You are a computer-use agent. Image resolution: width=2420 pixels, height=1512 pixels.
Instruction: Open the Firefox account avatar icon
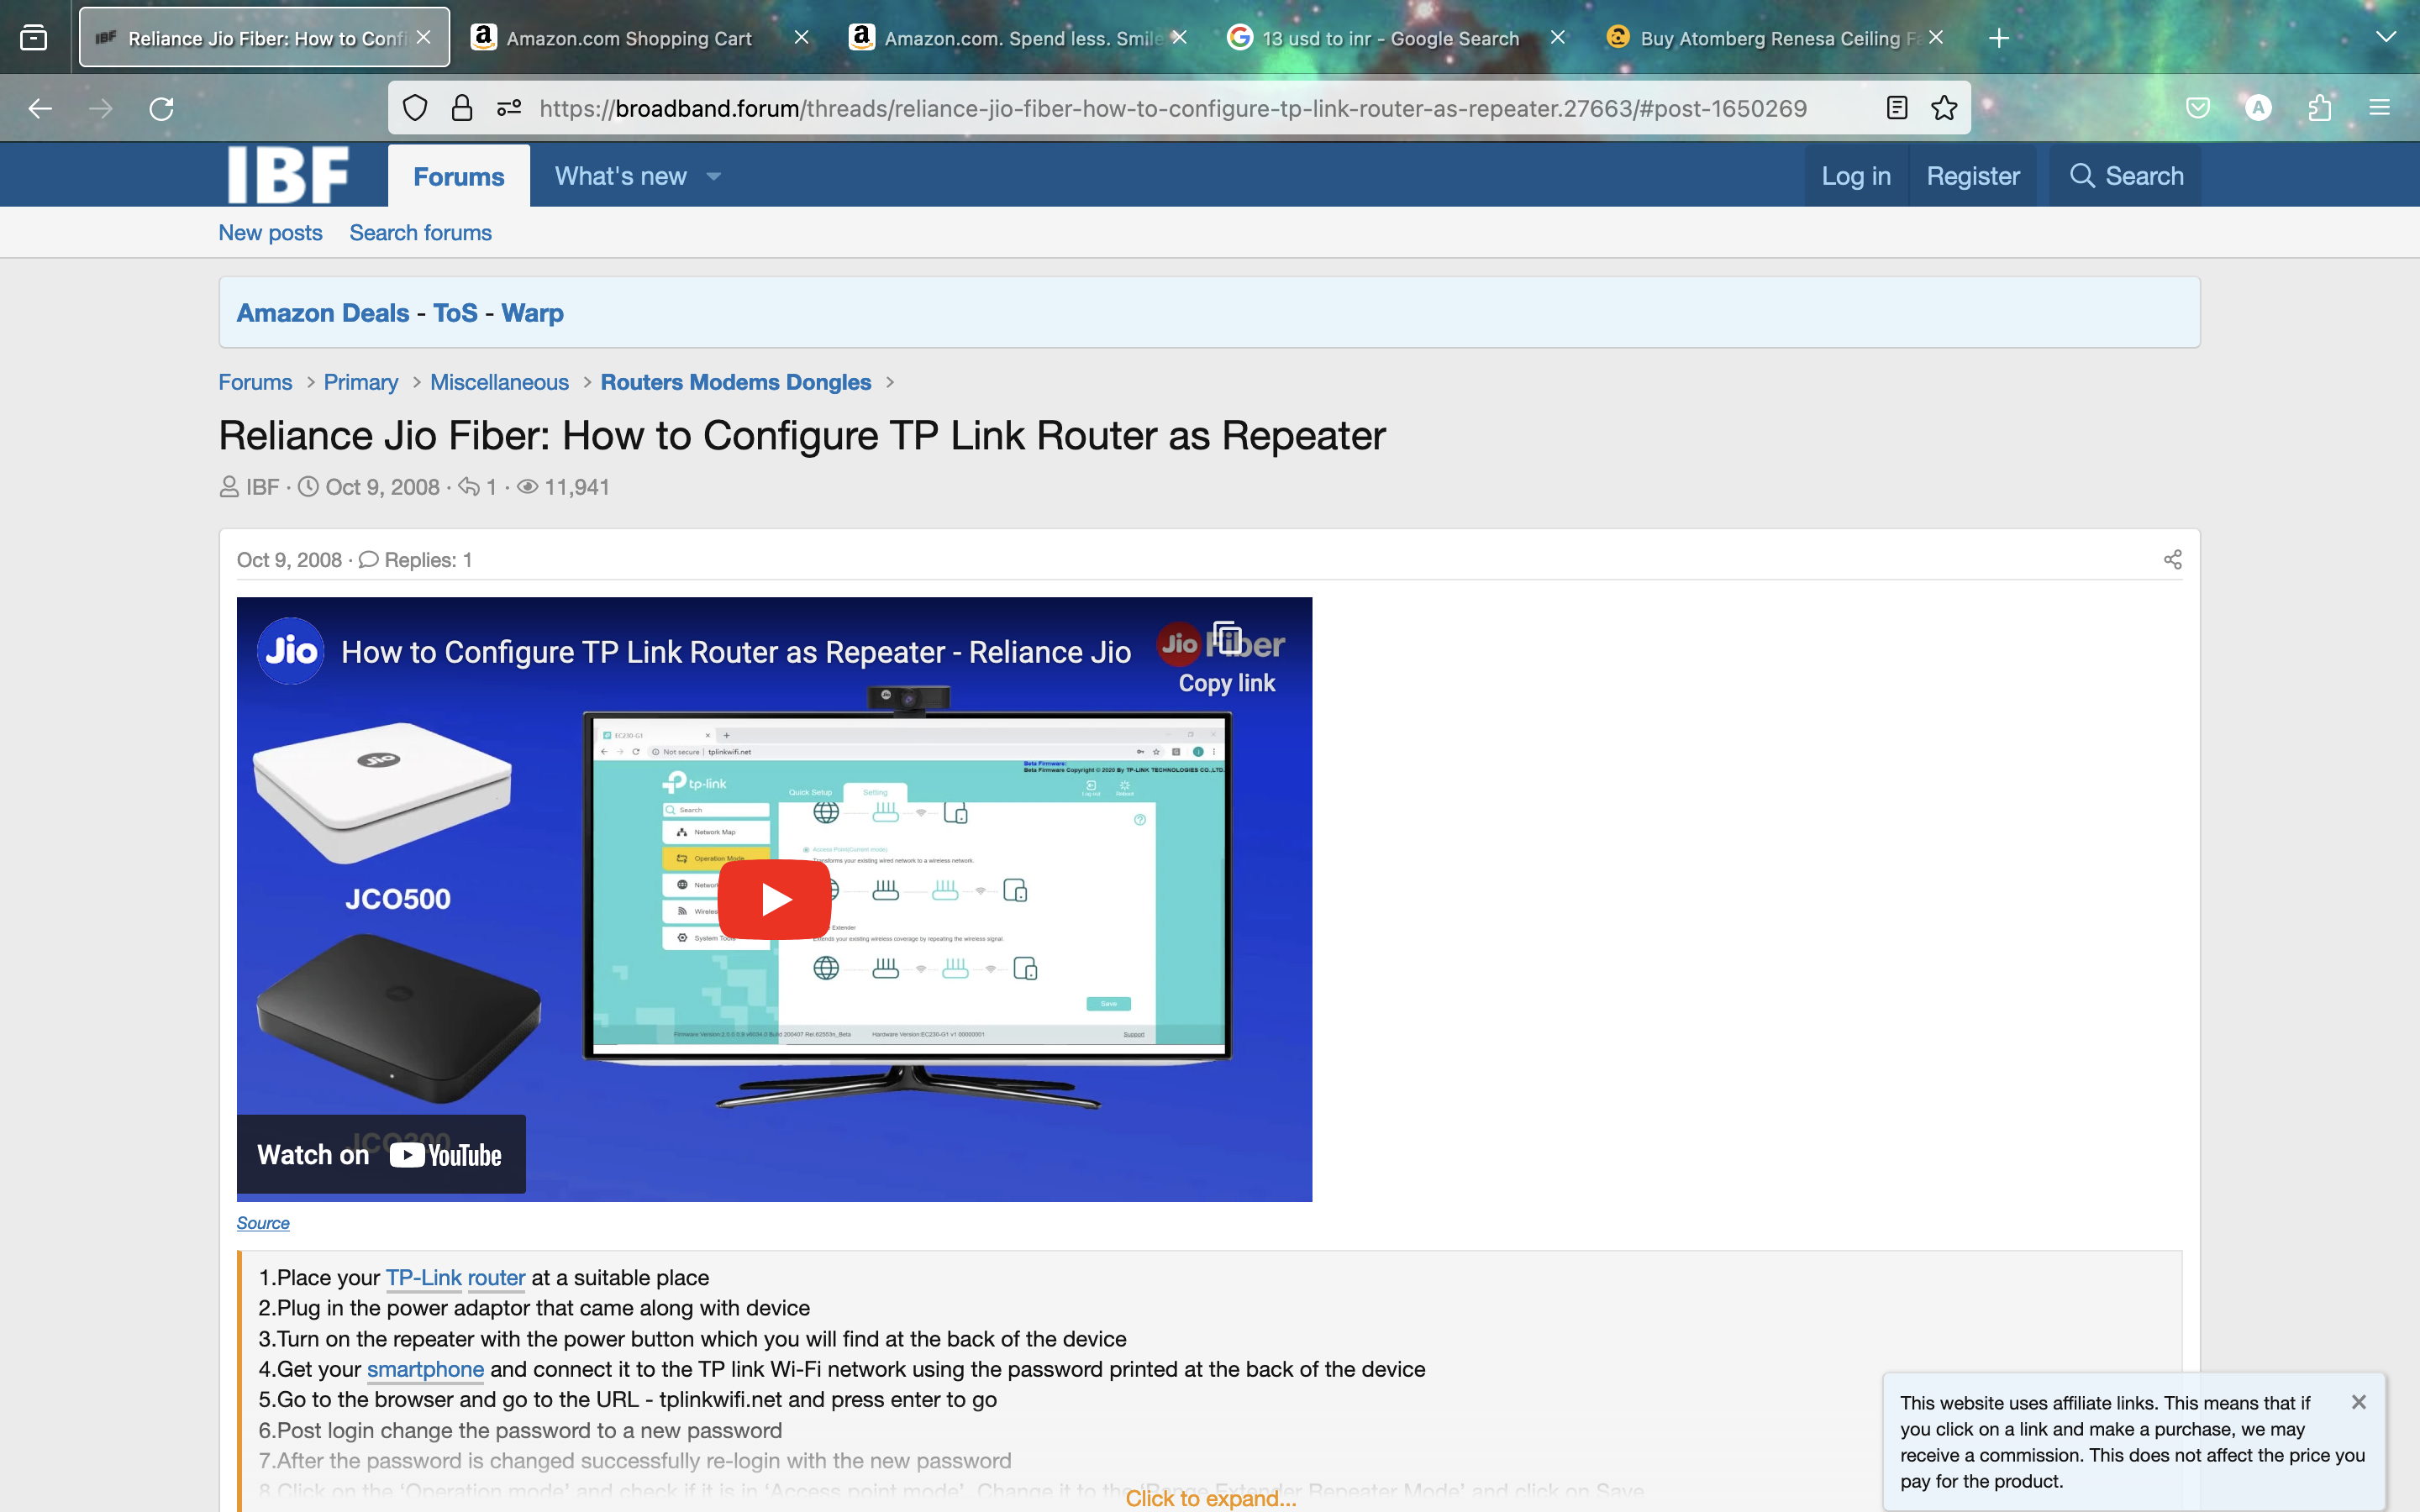[x=2258, y=108]
